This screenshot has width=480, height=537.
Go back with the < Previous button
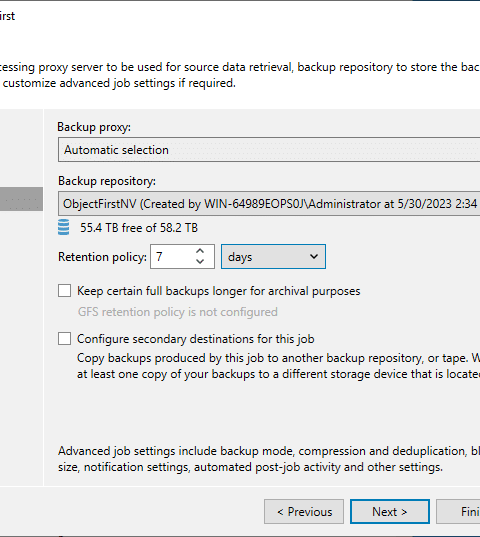pyautogui.click(x=304, y=511)
